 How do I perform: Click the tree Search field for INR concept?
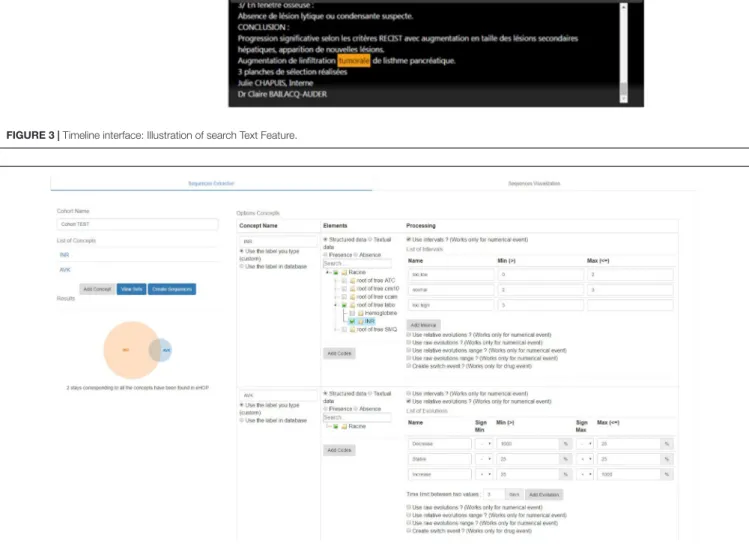click(x=357, y=263)
